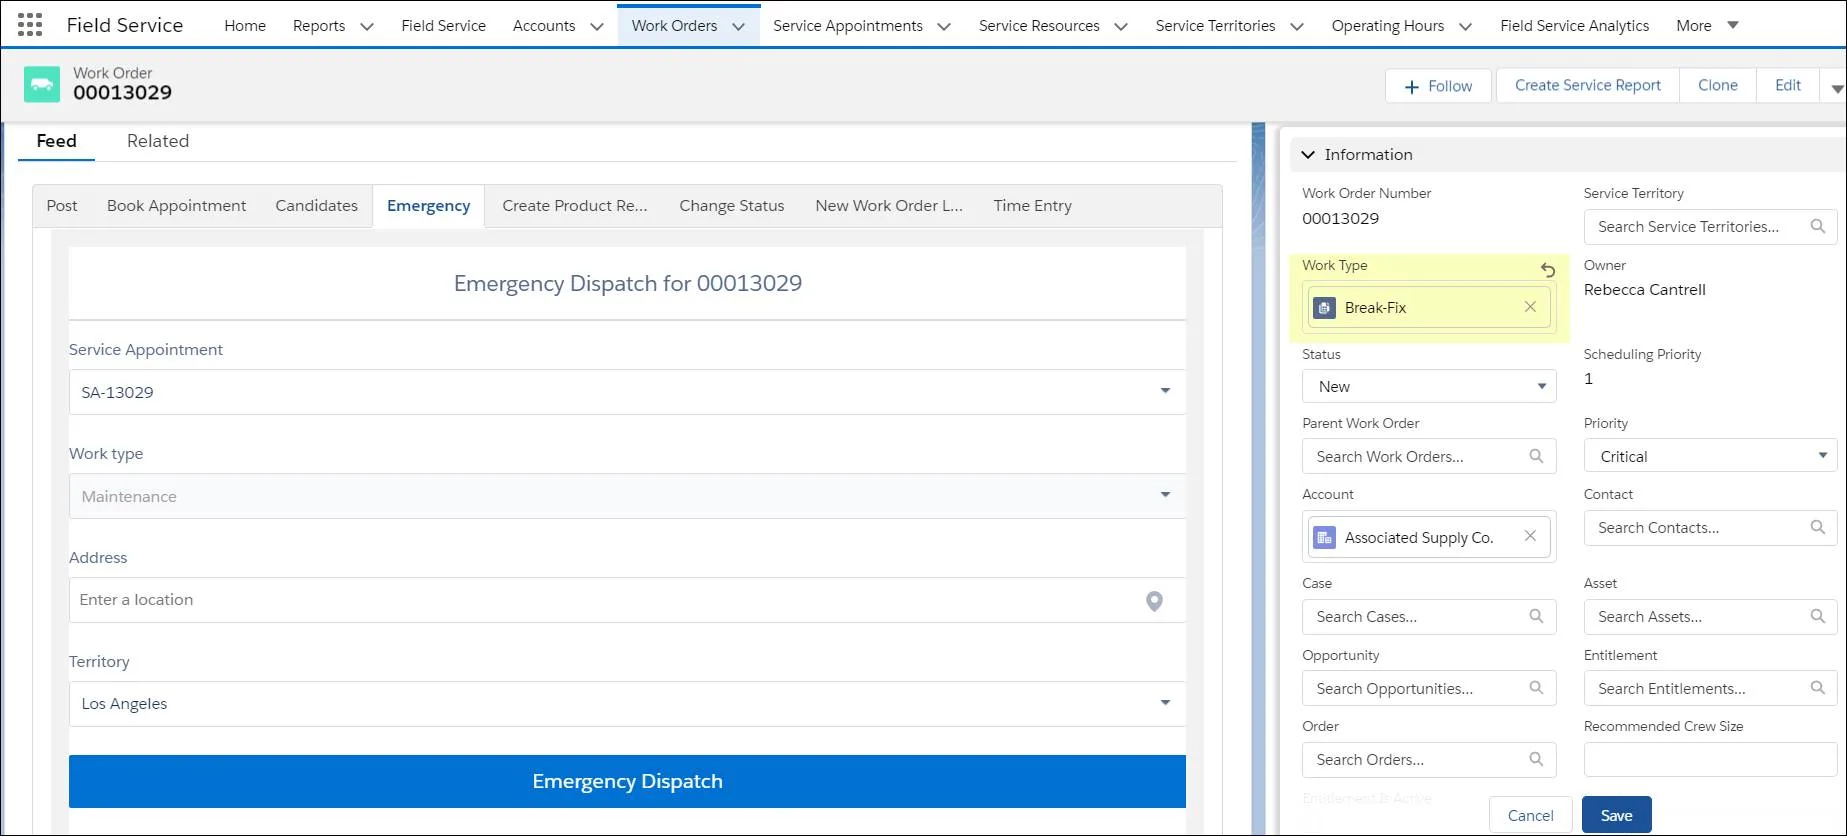The height and width of the screenshot is (836, 1847).
Task: Click the Enter a location address field
Action: pos(627,600)
